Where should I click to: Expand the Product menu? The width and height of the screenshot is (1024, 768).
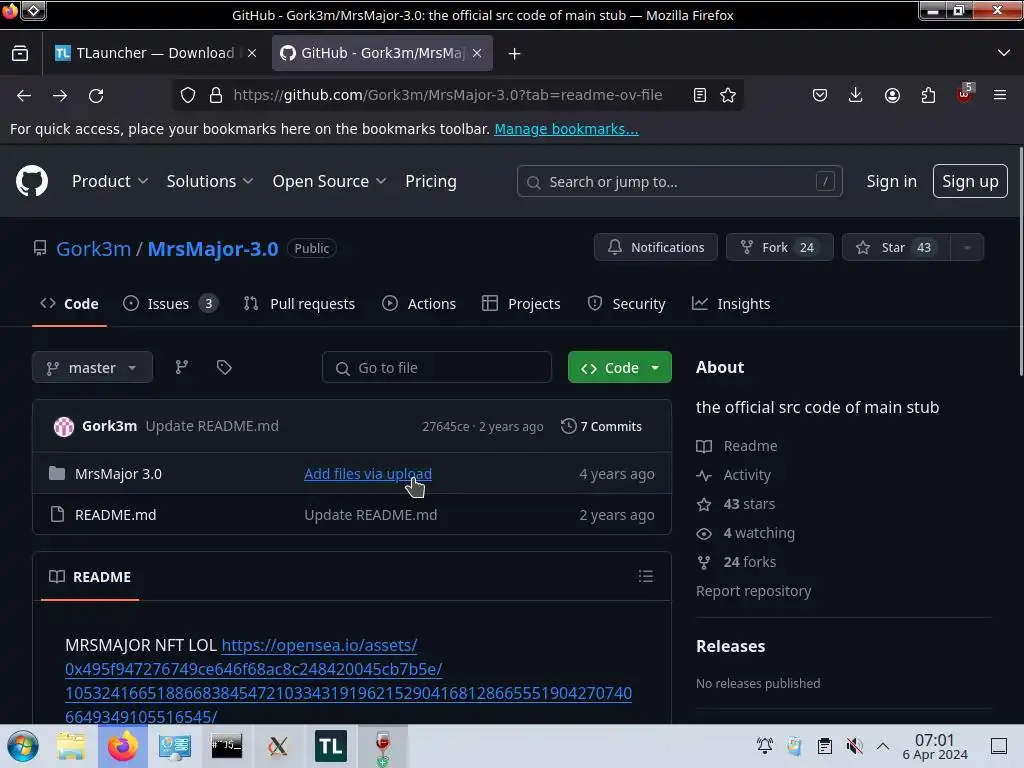[110, 181]
